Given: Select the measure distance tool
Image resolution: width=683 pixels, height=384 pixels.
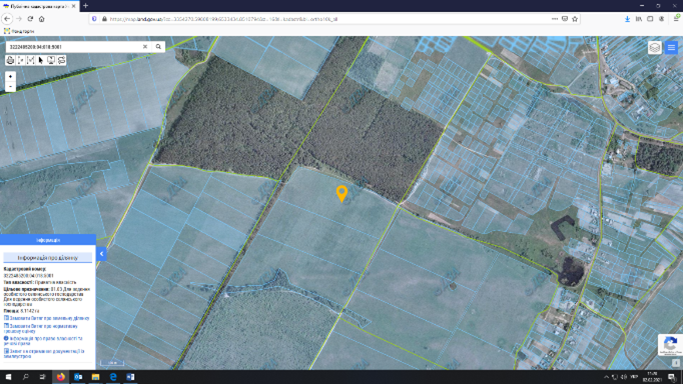Looking at the screenshot, I should click(20, 61).
